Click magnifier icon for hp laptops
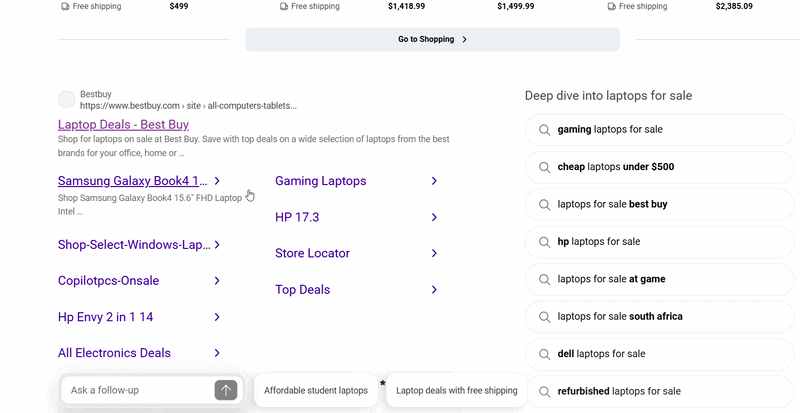 click(544, 242)
